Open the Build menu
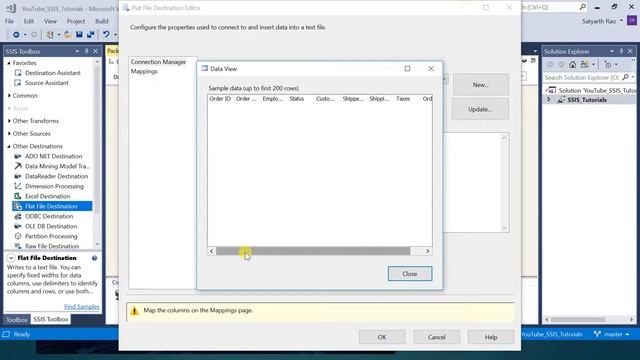Screen dimensions: 640x360 (x=102, y=21)
